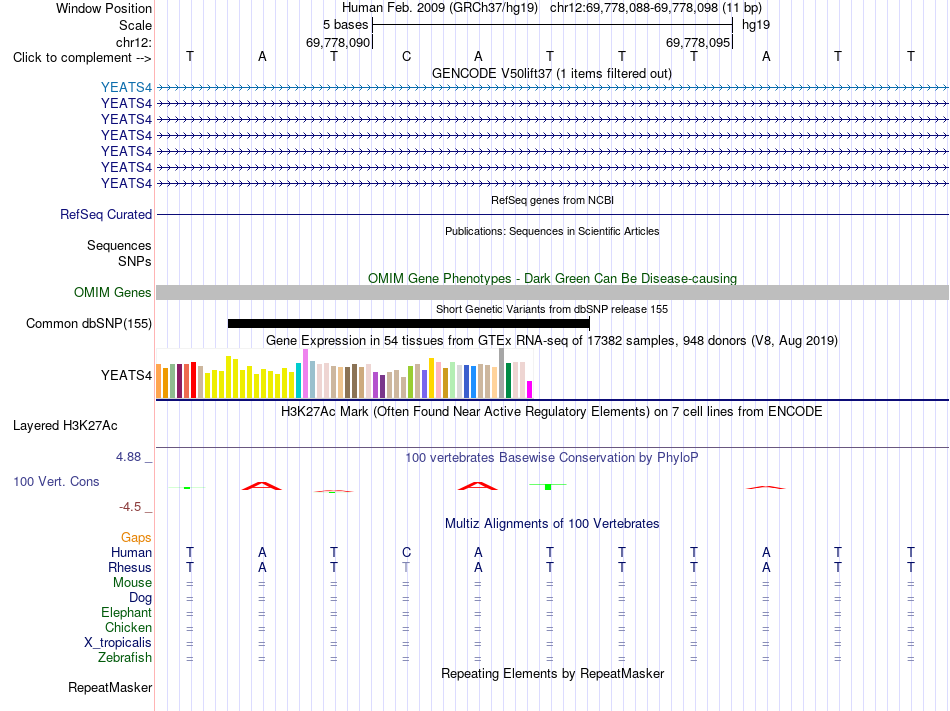Click the 'RefSeq genes from NCBI' title
The image size is (950, 711).
pos(553,200)
